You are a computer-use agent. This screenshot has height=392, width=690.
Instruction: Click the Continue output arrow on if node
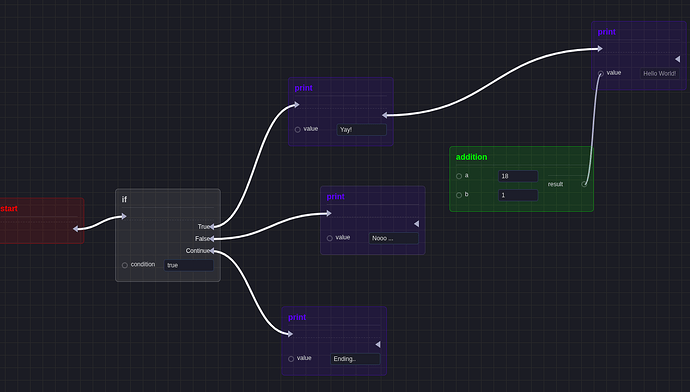(212, 251)
